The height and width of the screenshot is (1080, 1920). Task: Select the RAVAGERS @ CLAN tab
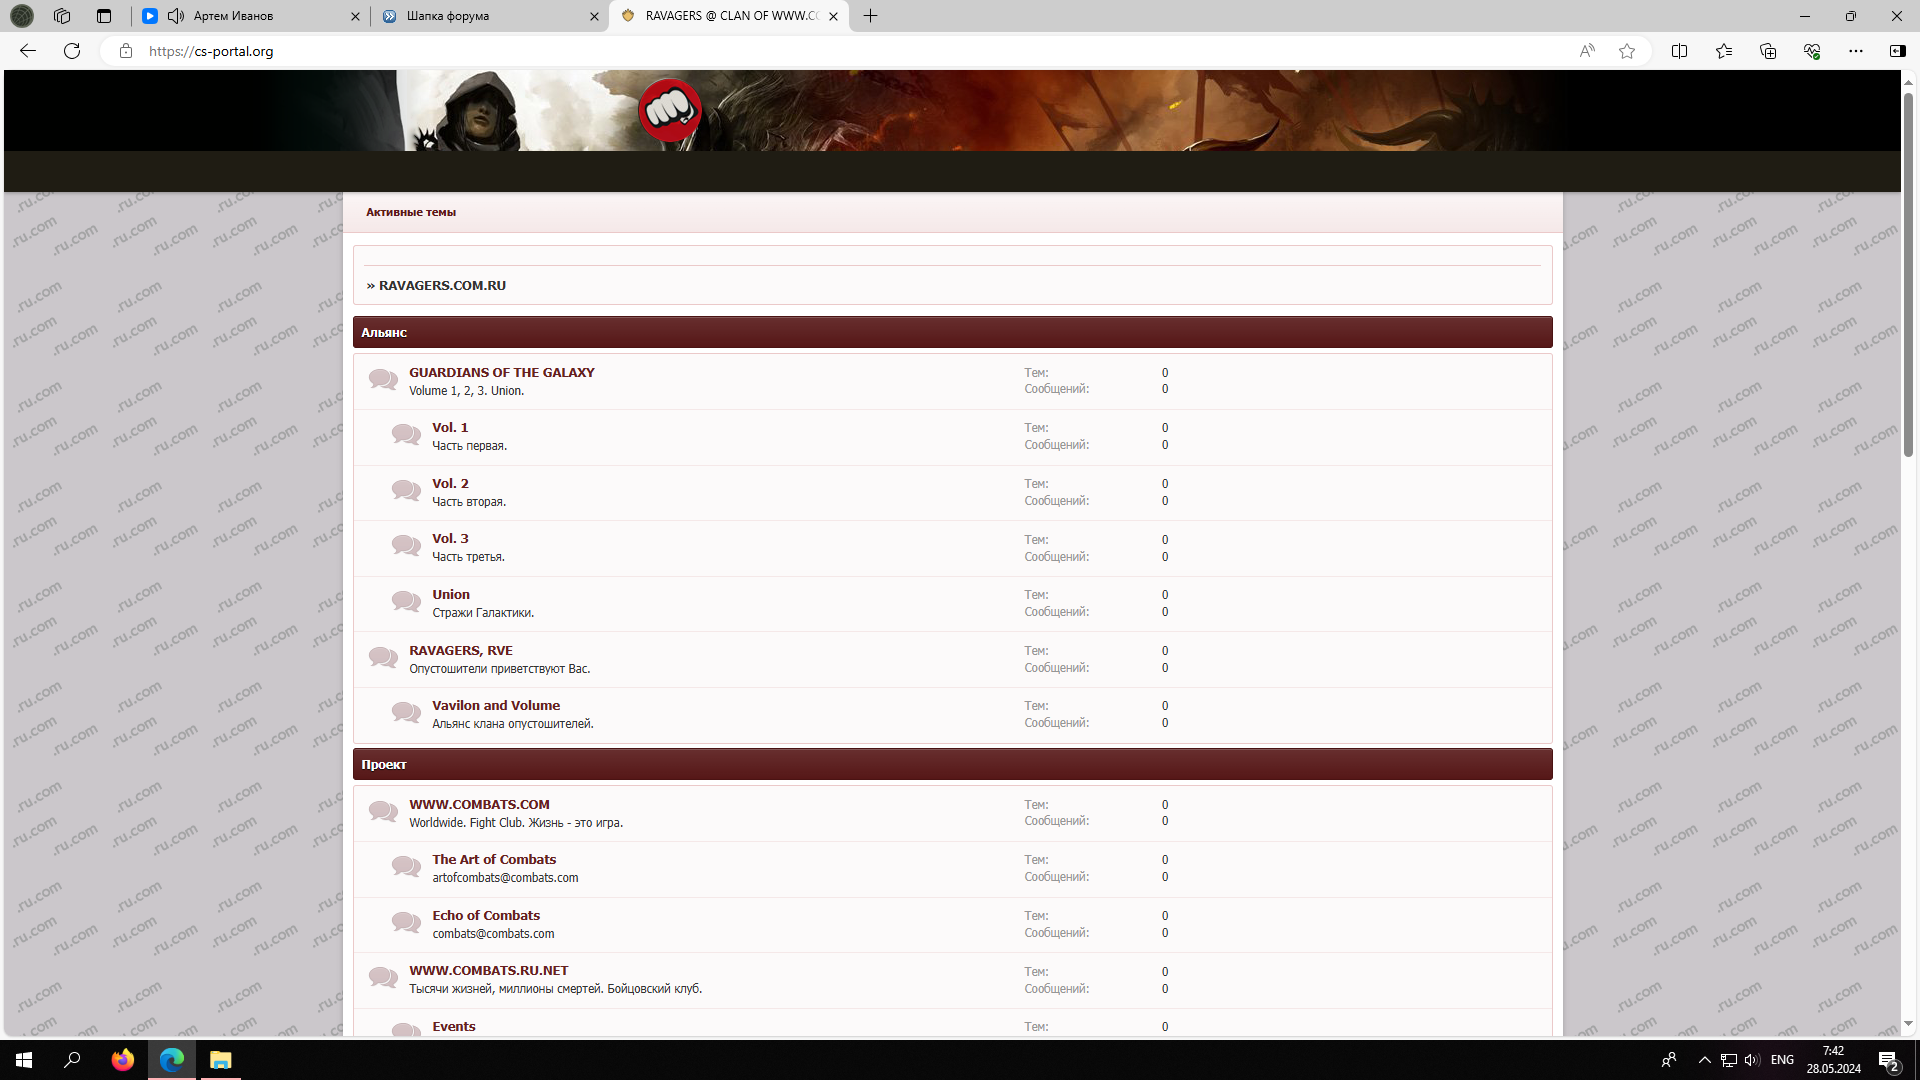coord(728,16)
